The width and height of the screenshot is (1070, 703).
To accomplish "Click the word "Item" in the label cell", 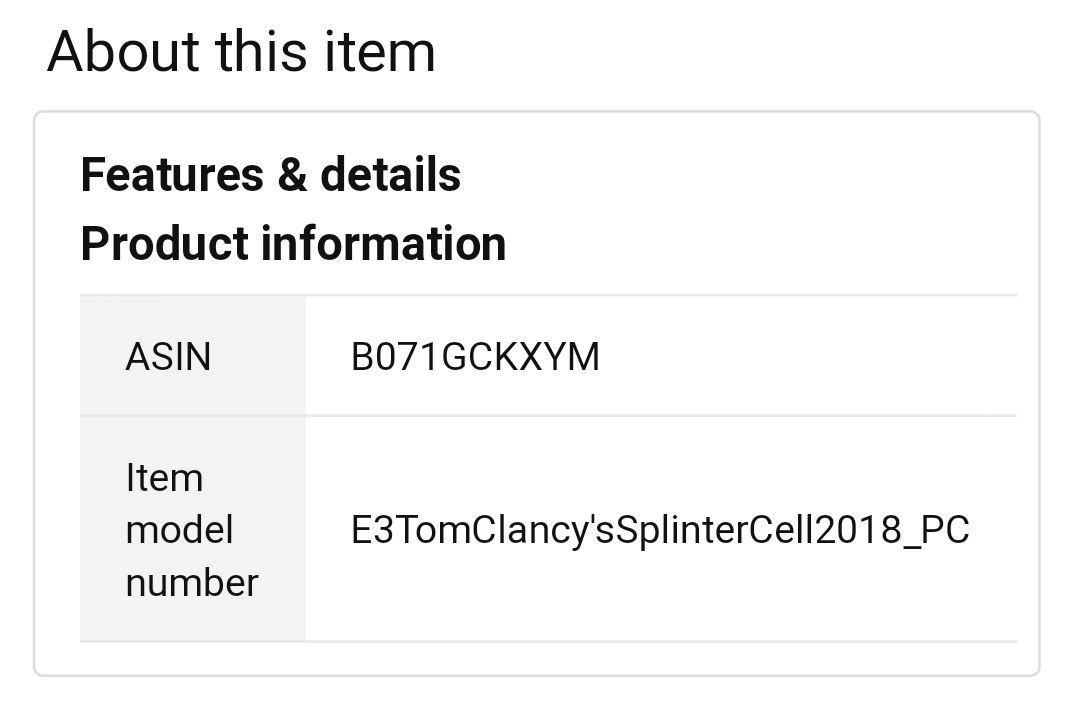I will [x=164, y=478].
